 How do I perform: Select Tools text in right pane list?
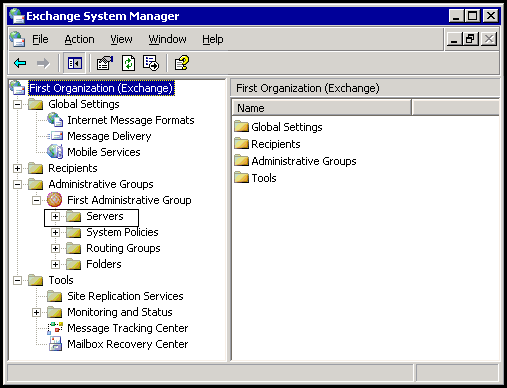coord(264,178)
